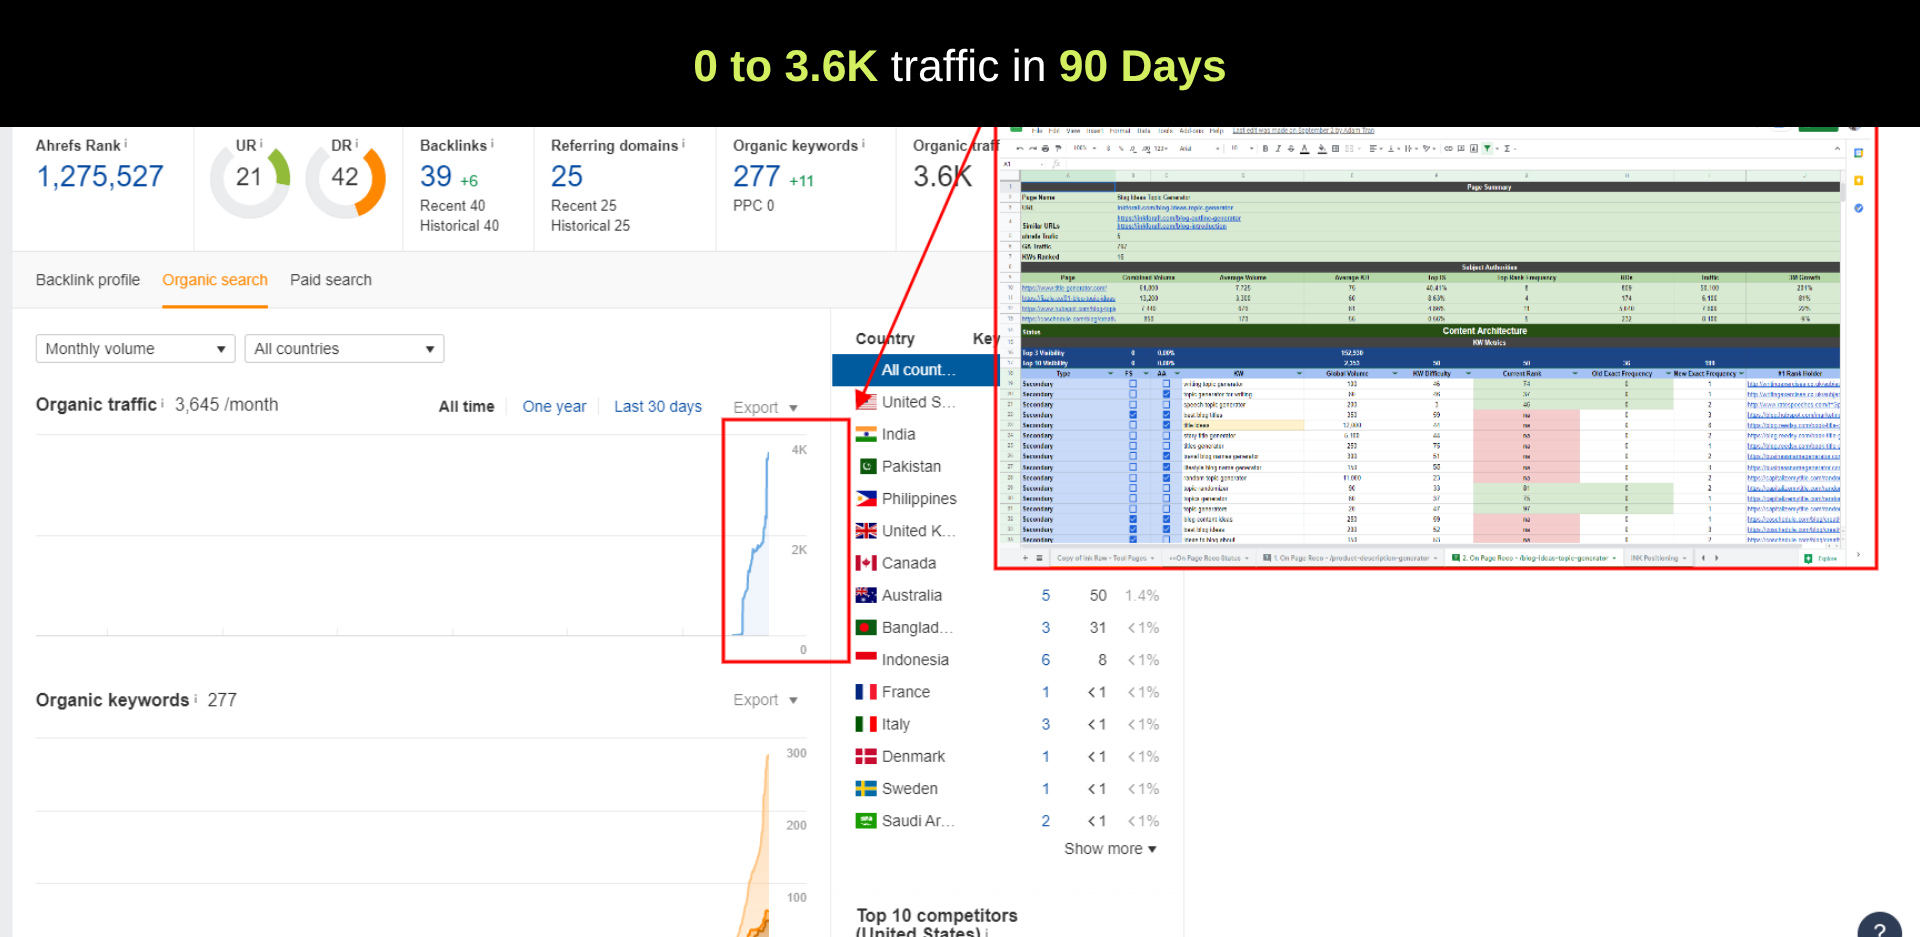The width and height of the screenshot is (1920, 937).
Task: Open Monthly volume dropdown
Action: pyautogui.click(x=135, y=348)
